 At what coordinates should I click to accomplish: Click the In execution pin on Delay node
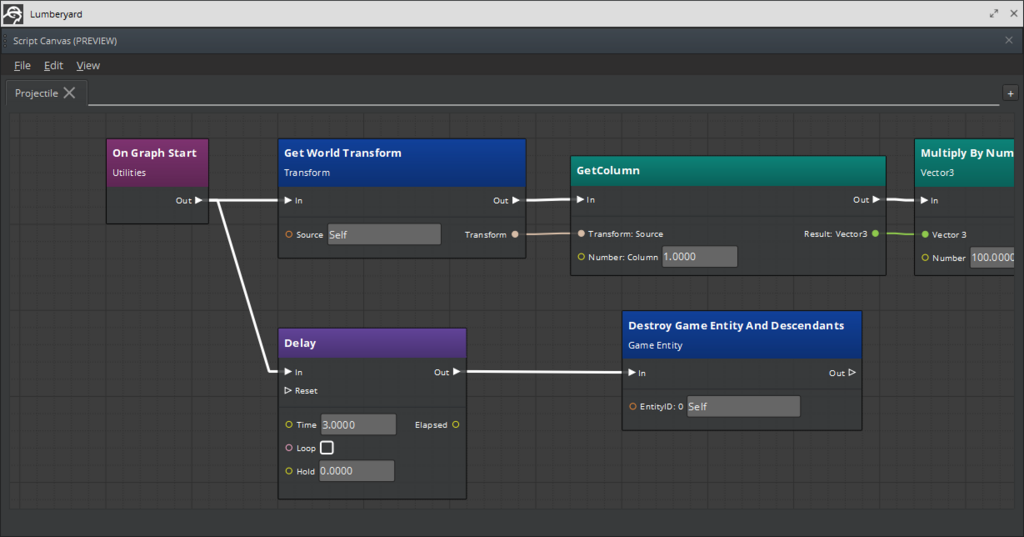[x=288, y=372]
